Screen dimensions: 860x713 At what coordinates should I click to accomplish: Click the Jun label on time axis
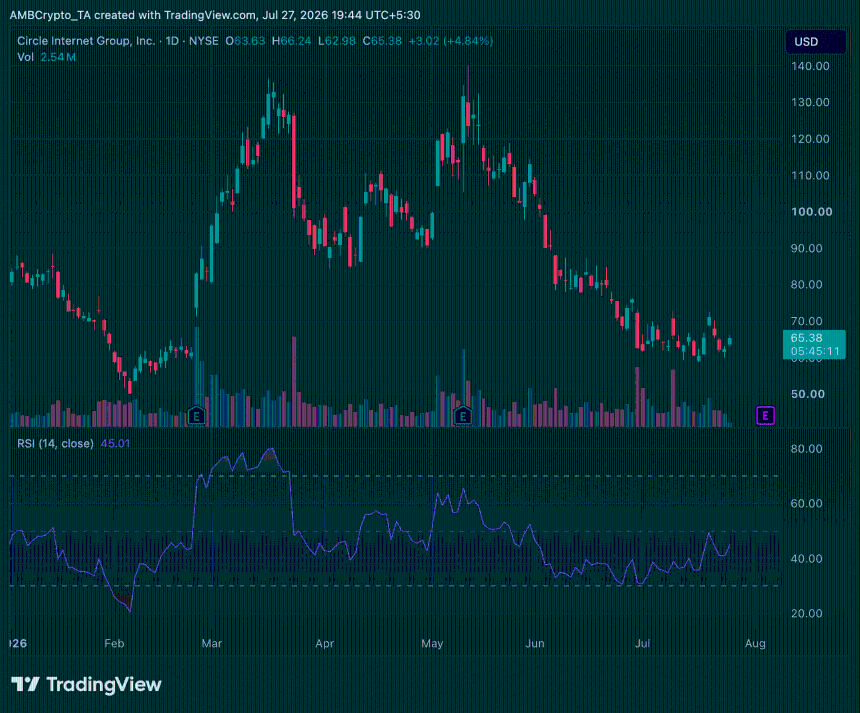click(x=535, y=643)
